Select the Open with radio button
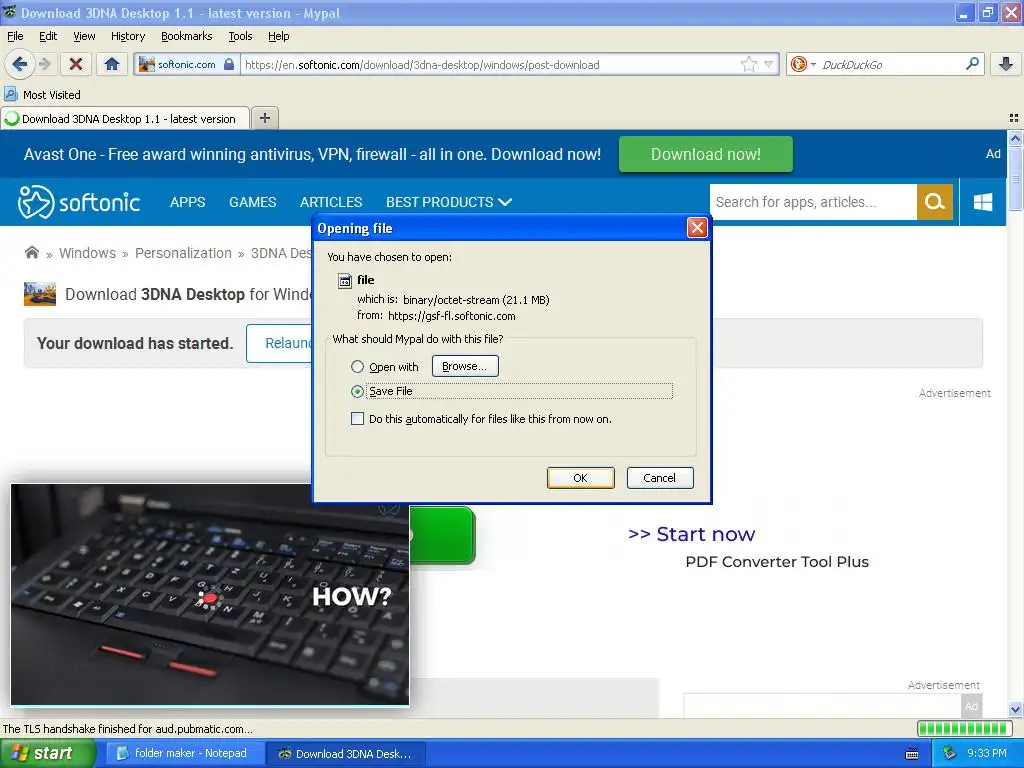This screenshot has height=768, width=1024. 357,366
